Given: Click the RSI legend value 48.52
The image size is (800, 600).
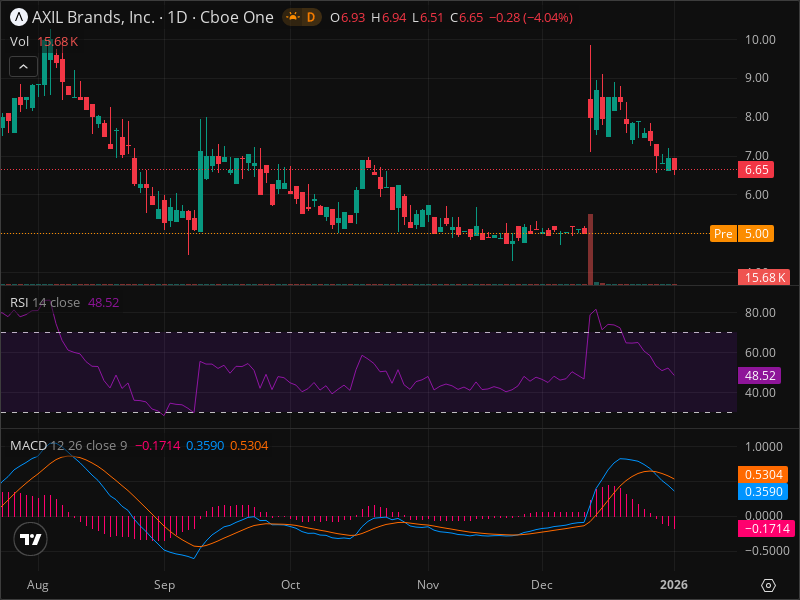Looking at the screenshot, I should click(104, 303).
